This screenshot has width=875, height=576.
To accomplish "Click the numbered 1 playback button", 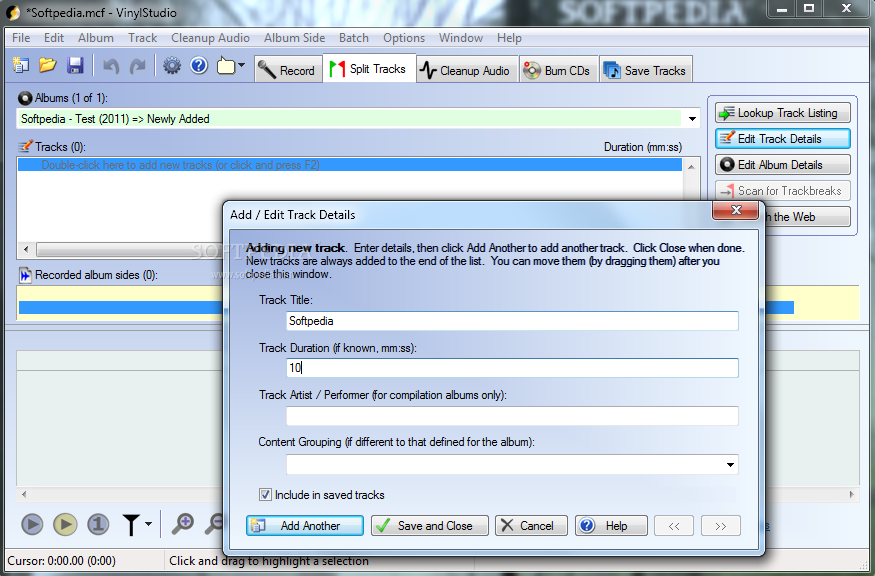I will [x=98, y=525].
